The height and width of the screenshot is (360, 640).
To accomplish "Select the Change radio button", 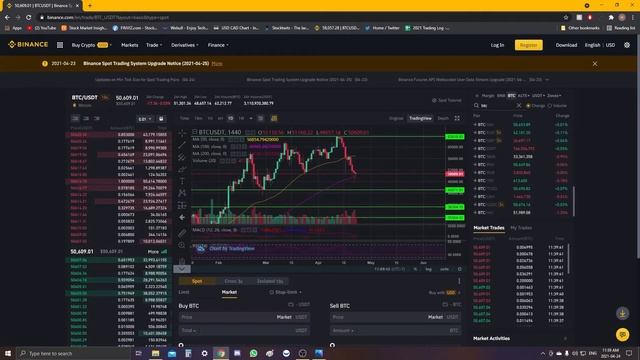I will tap(528, 106).
